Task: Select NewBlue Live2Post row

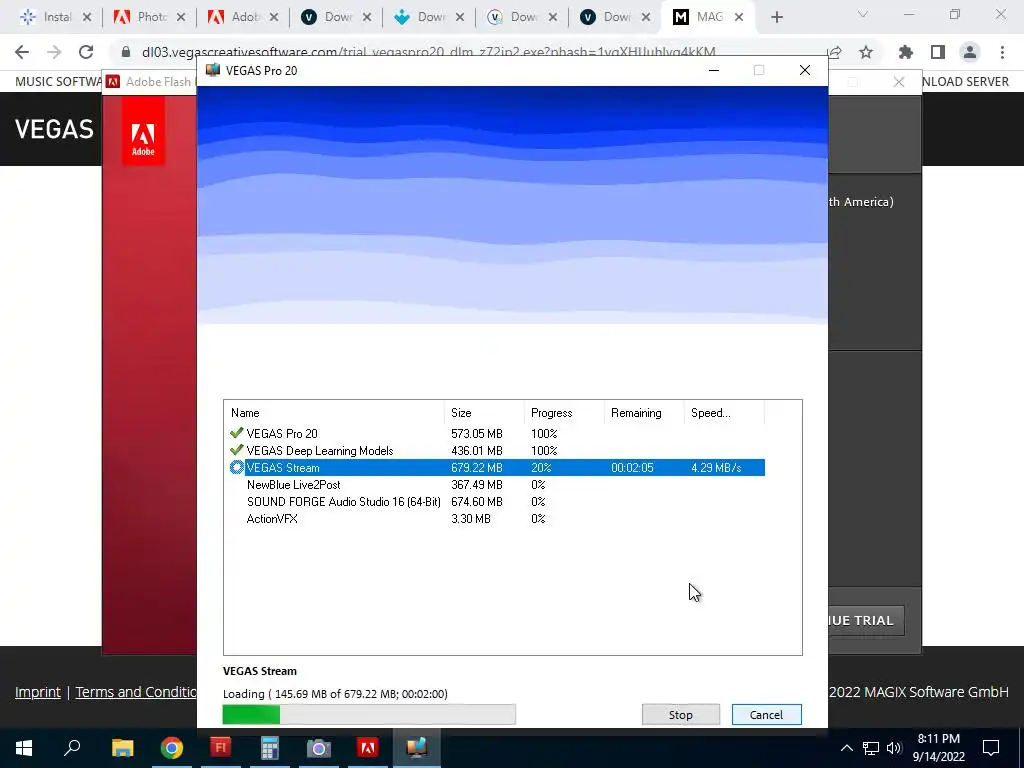Action: (497, 485)
